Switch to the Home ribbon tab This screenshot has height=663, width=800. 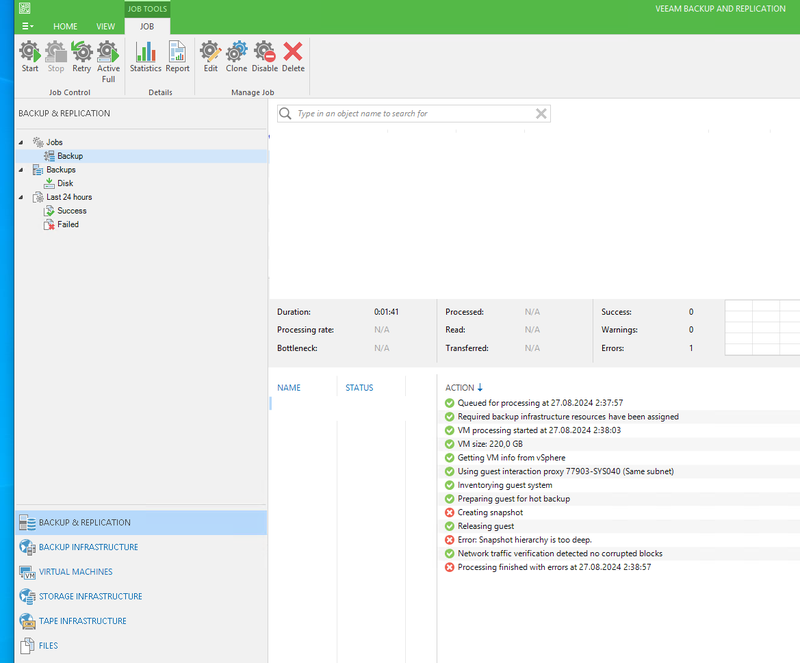[65, 26]
